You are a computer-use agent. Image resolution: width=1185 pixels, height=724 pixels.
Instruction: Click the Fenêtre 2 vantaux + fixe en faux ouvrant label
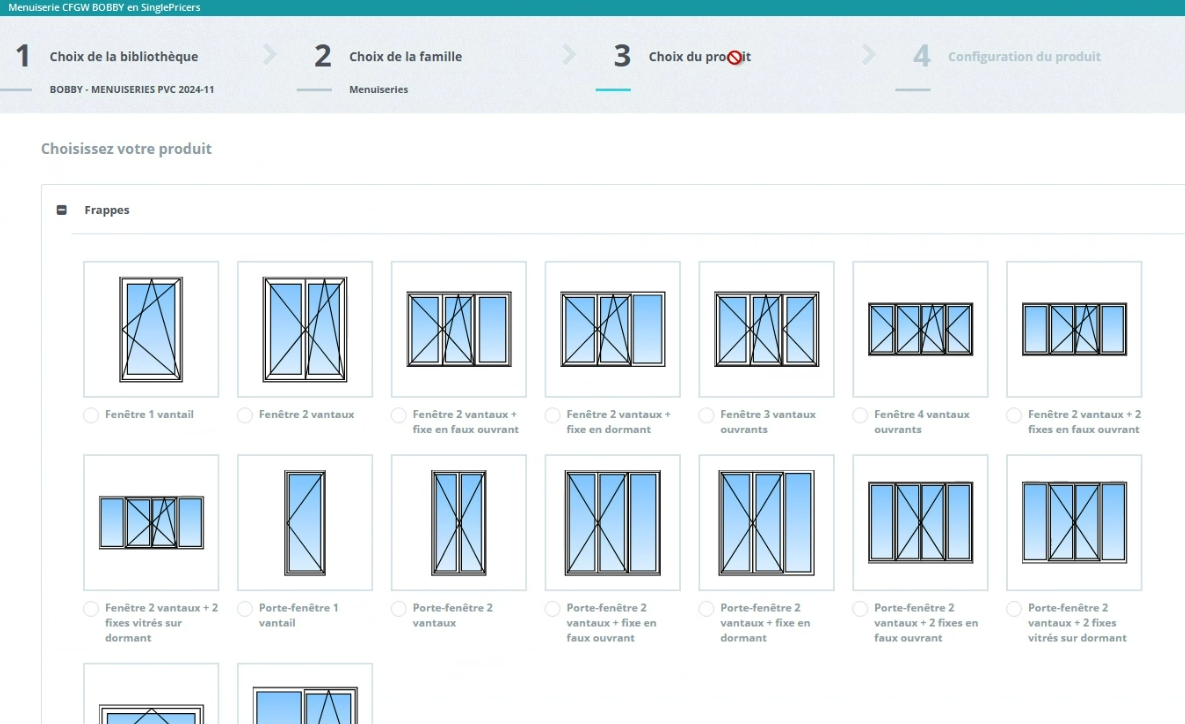465,422
